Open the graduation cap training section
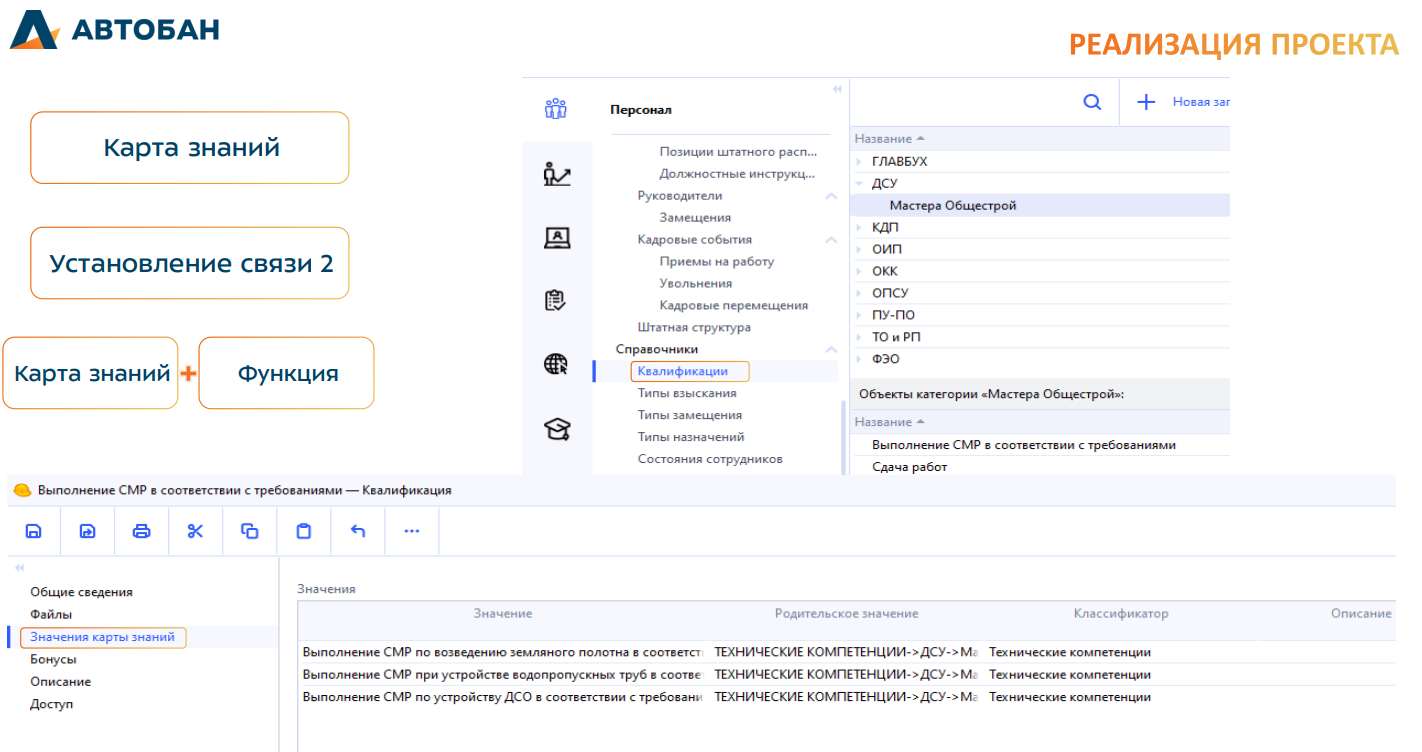The width and height of the screenshot is (1422, 752). click(556, 430)
